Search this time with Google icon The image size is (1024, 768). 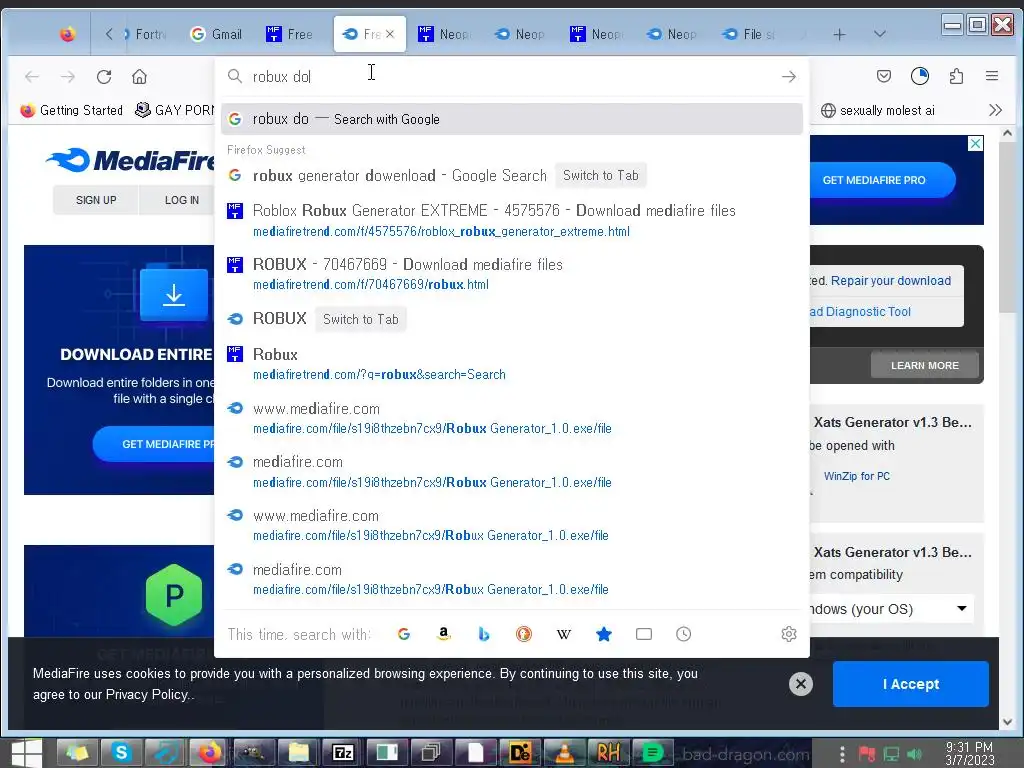pyautogui.click(x=404, y=634)
